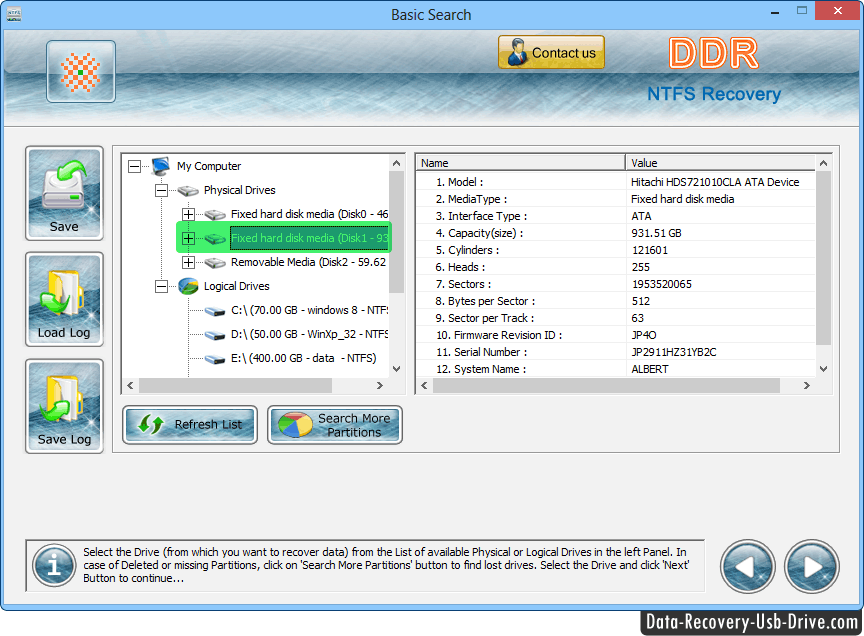Click the Removable Media Disk2 icon
Viewport: 864px width, 636px height.
click(215, 263)
